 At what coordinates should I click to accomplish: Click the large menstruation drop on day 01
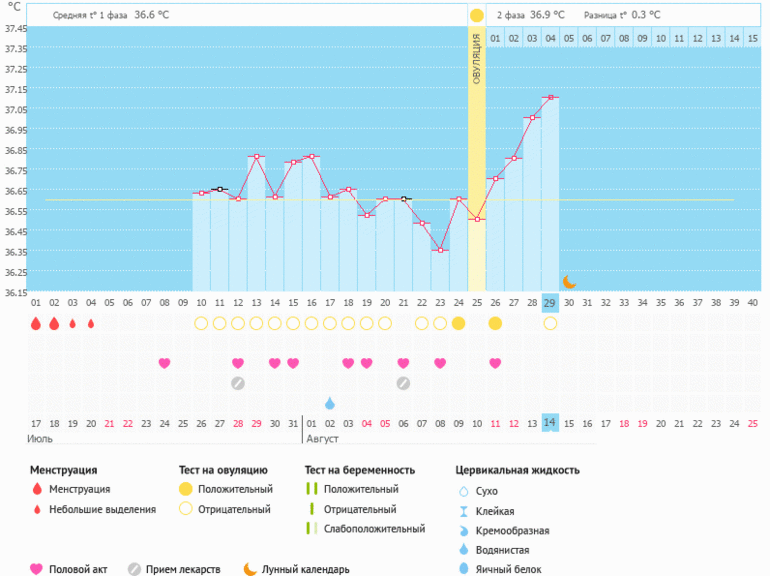pos(36,323)
